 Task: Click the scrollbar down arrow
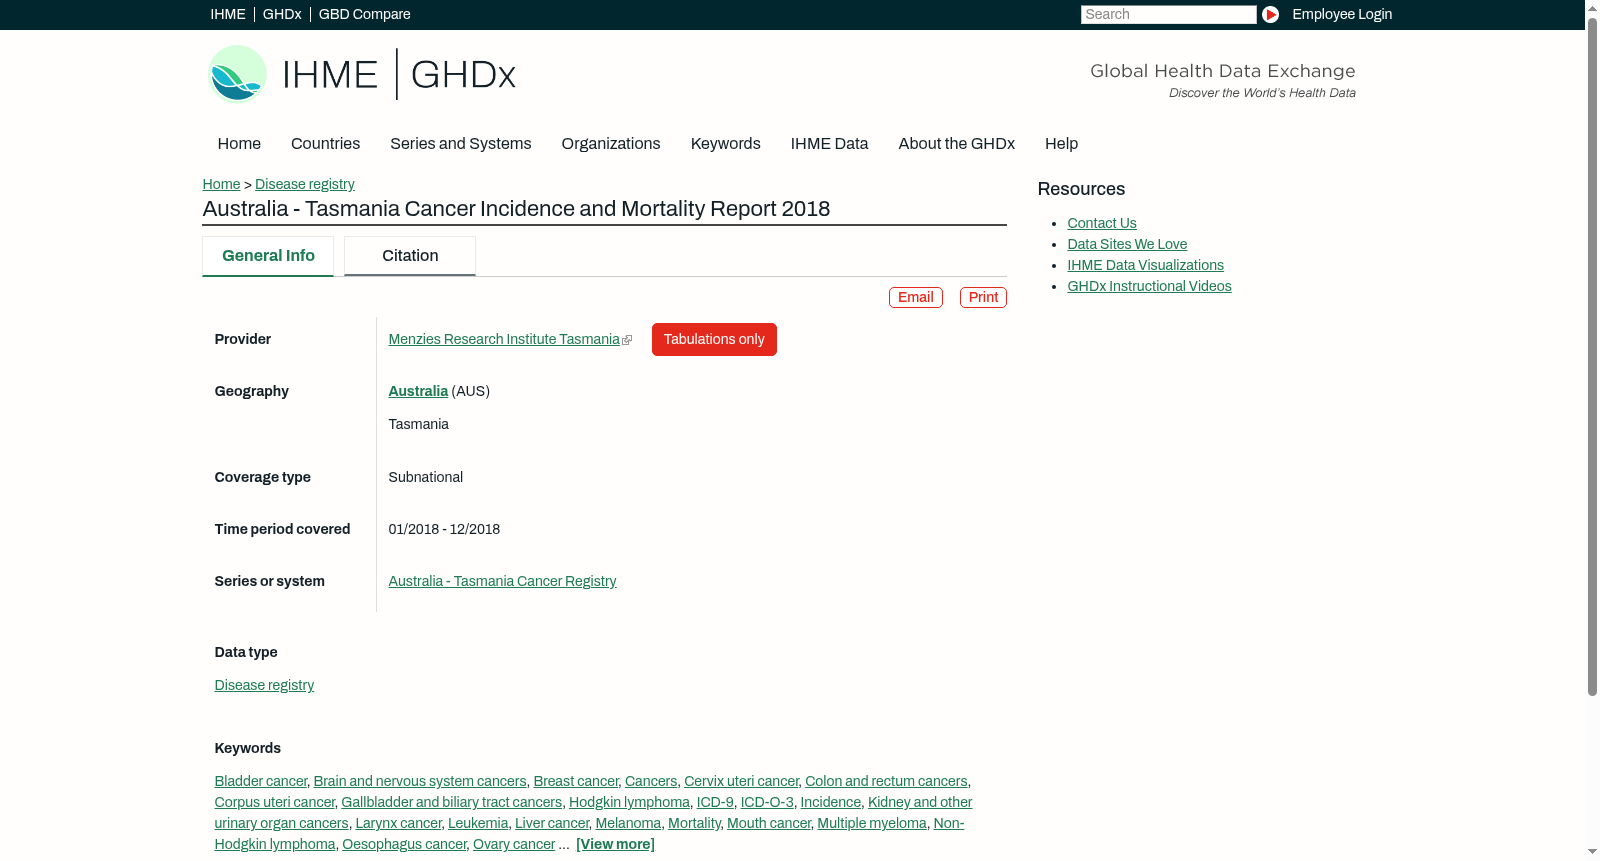tap(1592, 852)
